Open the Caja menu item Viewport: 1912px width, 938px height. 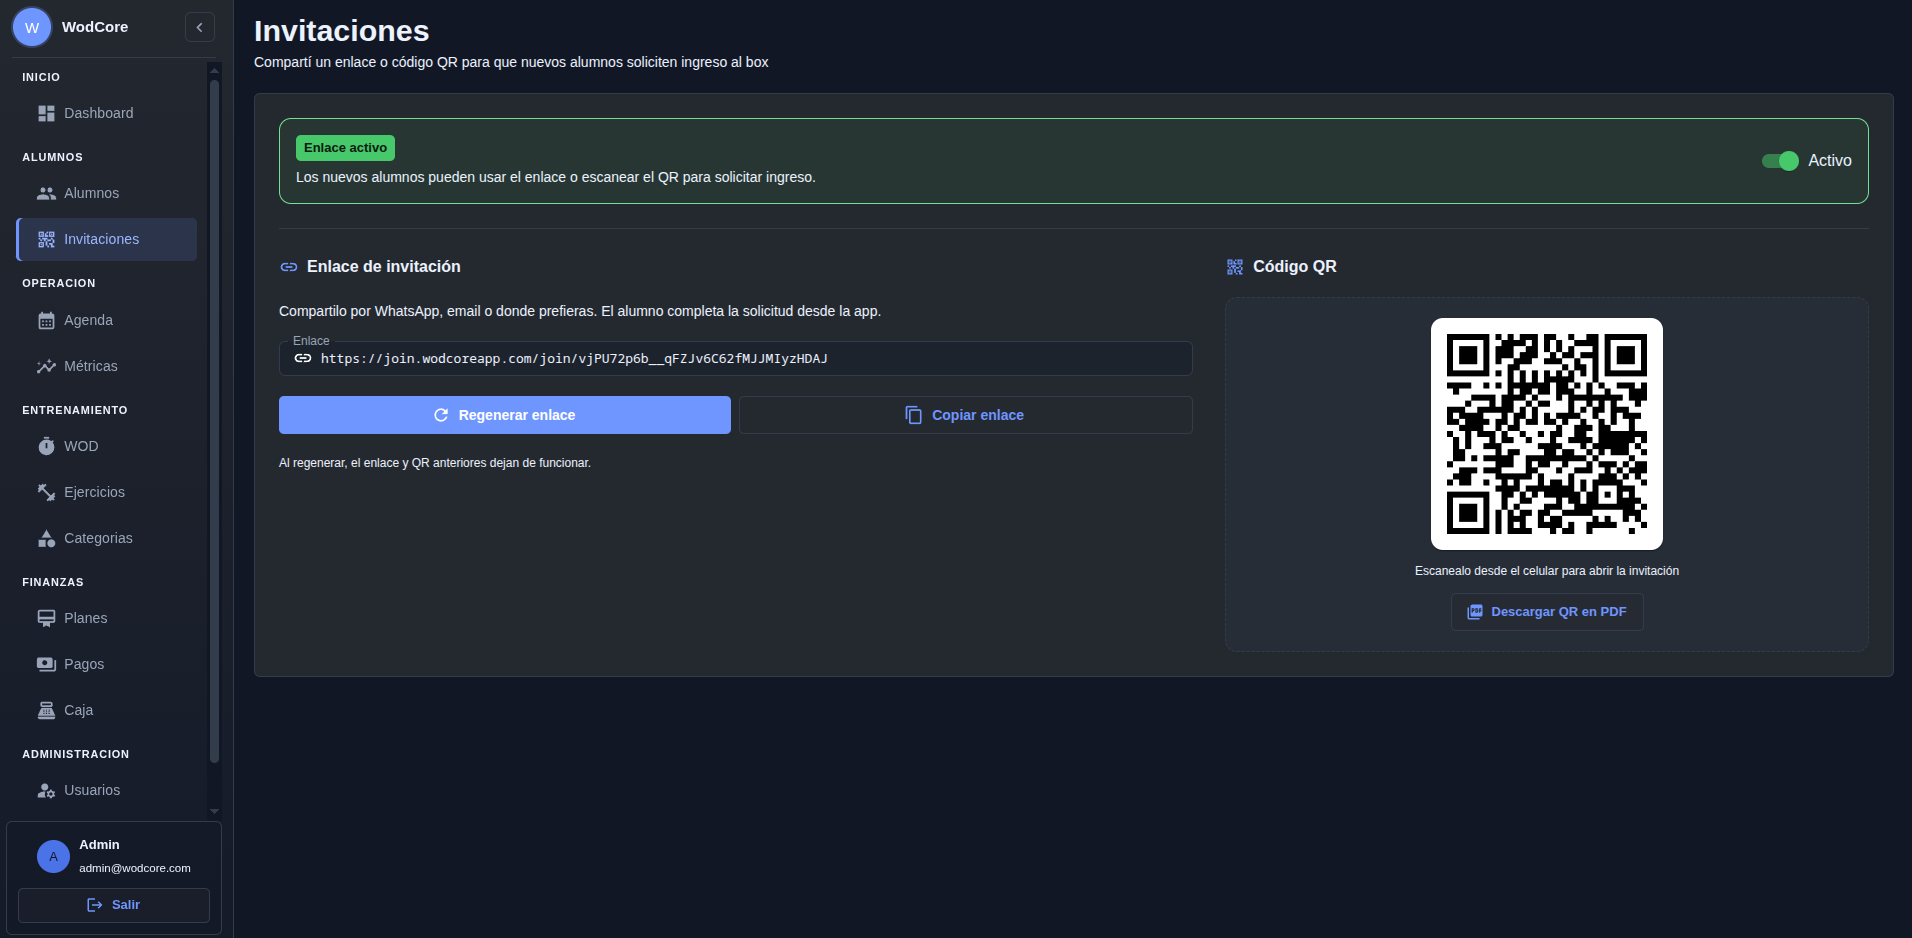pyautogui.click(x=107, y=710)
